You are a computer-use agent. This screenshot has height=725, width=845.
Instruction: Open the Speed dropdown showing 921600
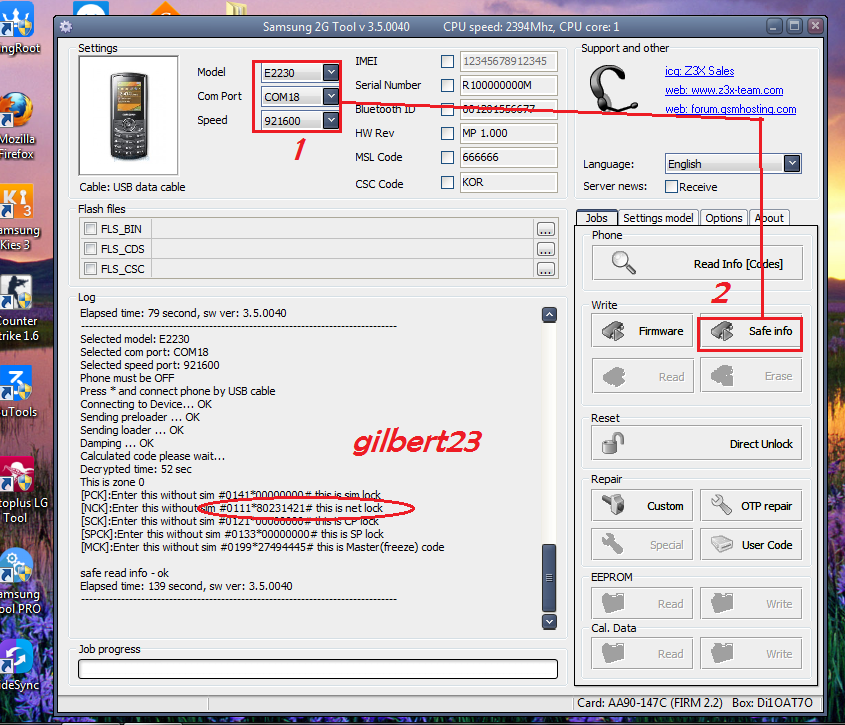pyautogui.click(x=331, y=120)
